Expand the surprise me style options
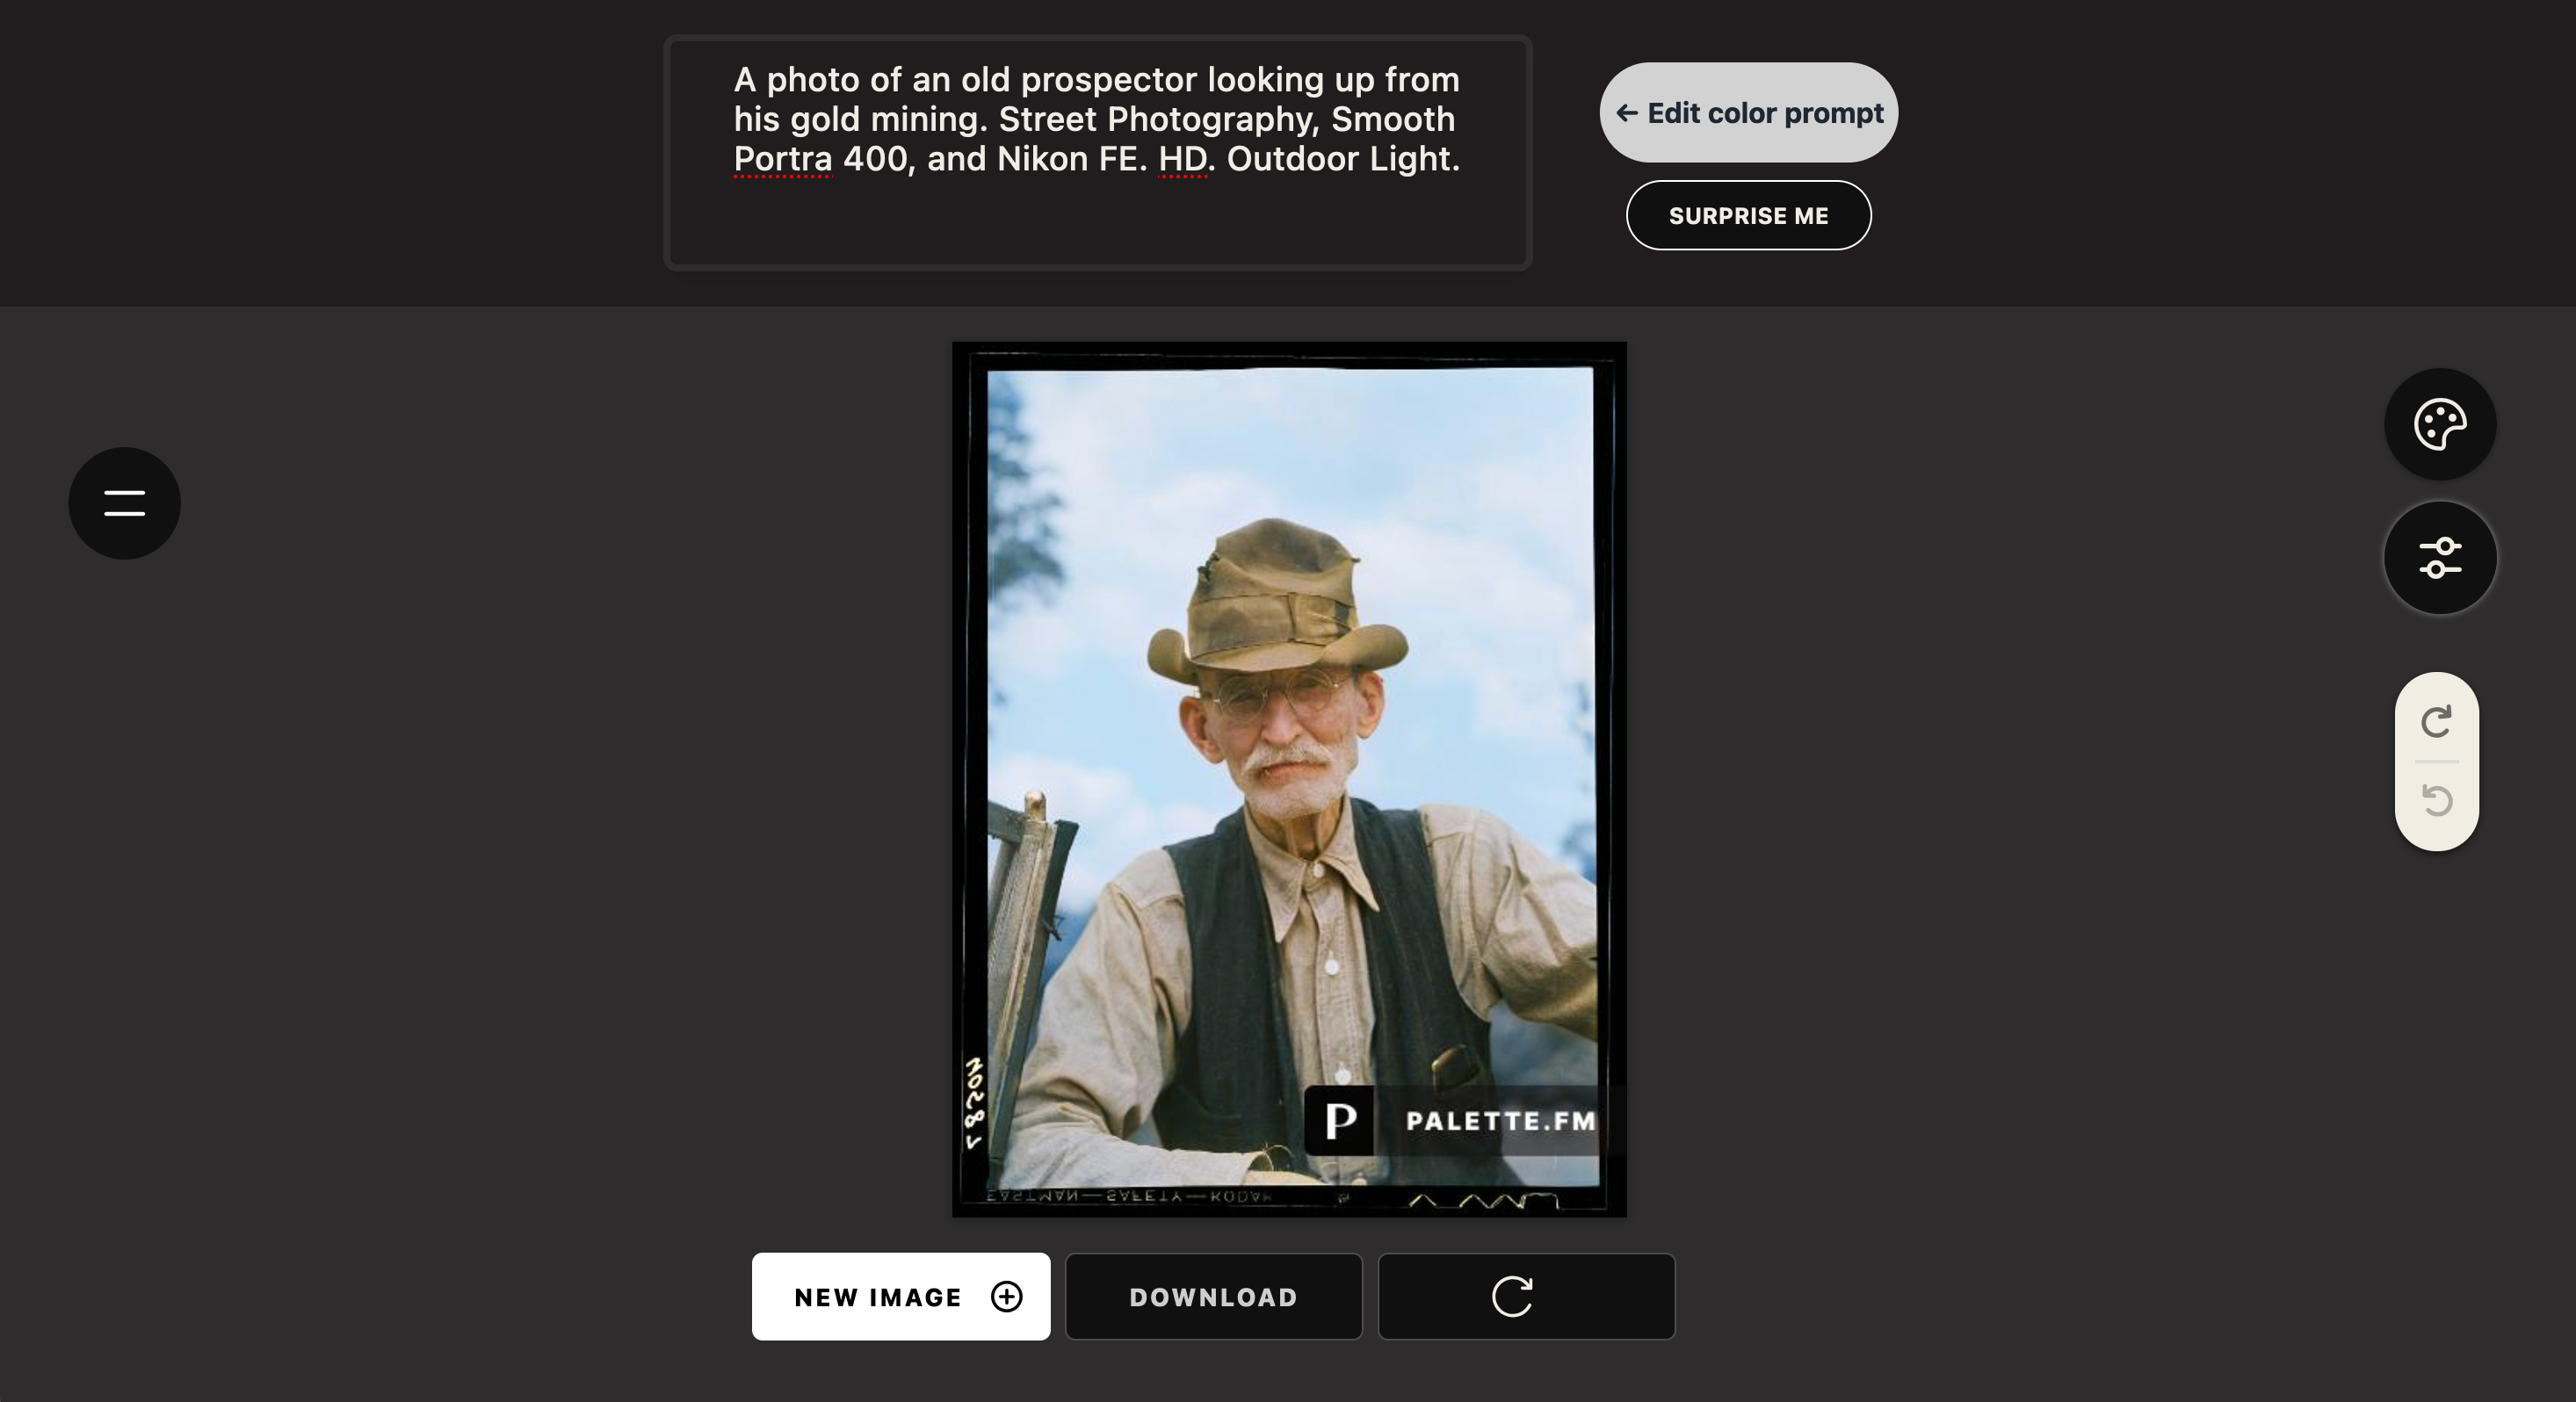 tap(1747, 214)
